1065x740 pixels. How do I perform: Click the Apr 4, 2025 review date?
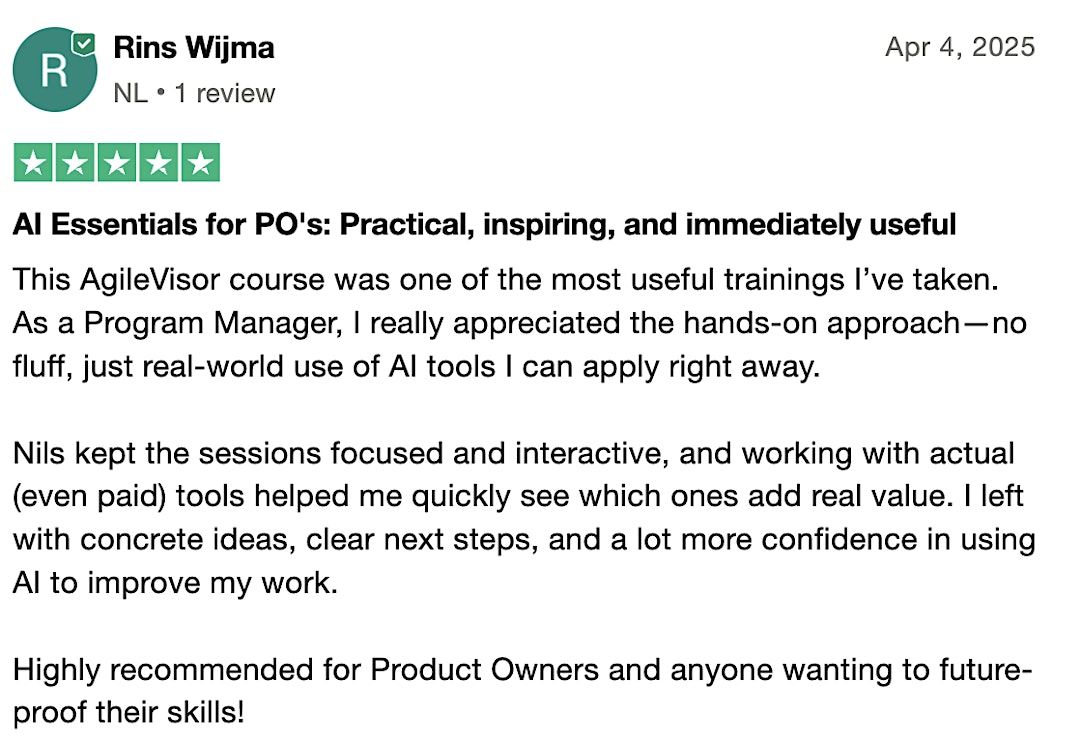click(960, 47)
